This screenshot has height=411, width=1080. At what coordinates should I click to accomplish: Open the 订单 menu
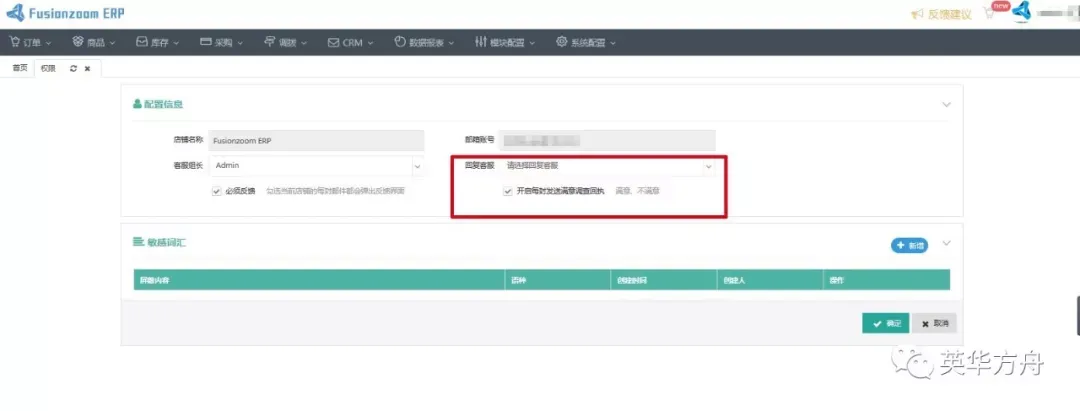(30, 42)
